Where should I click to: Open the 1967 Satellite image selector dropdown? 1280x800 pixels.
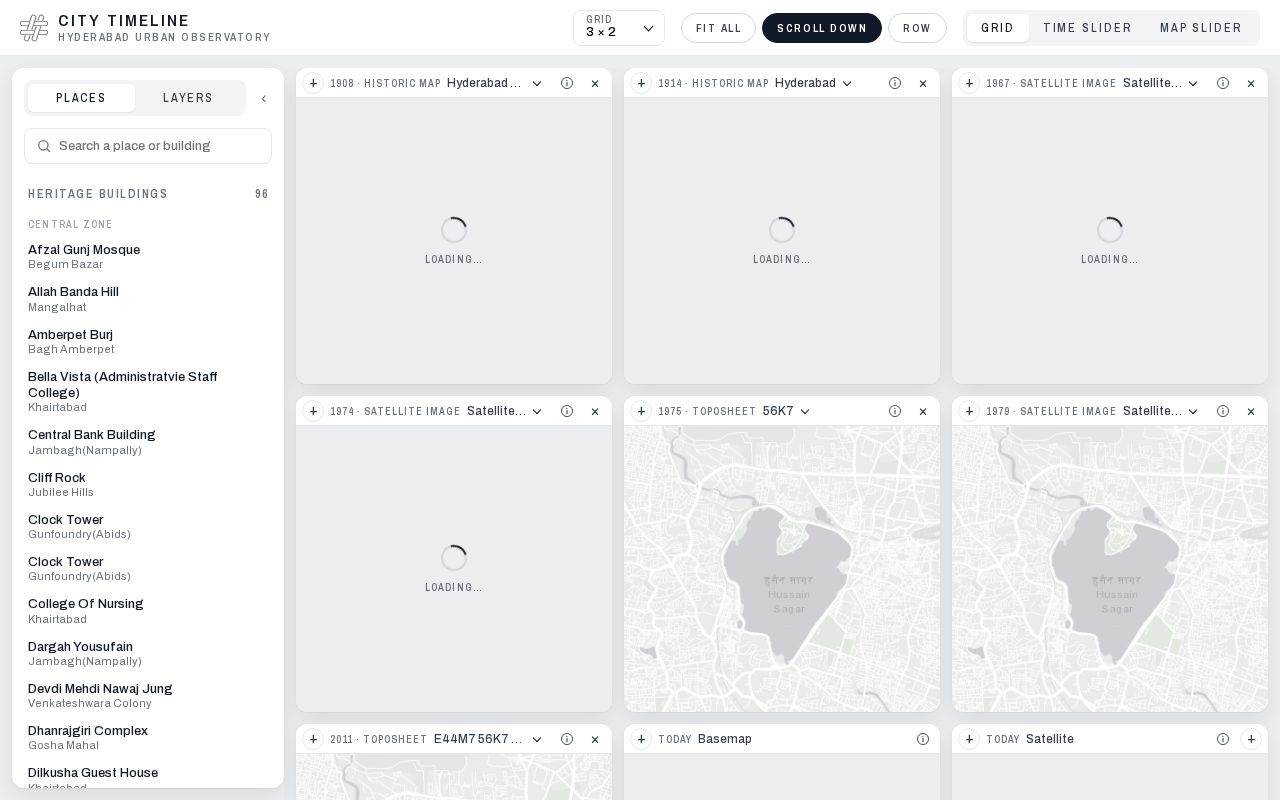pos(1161,83)
